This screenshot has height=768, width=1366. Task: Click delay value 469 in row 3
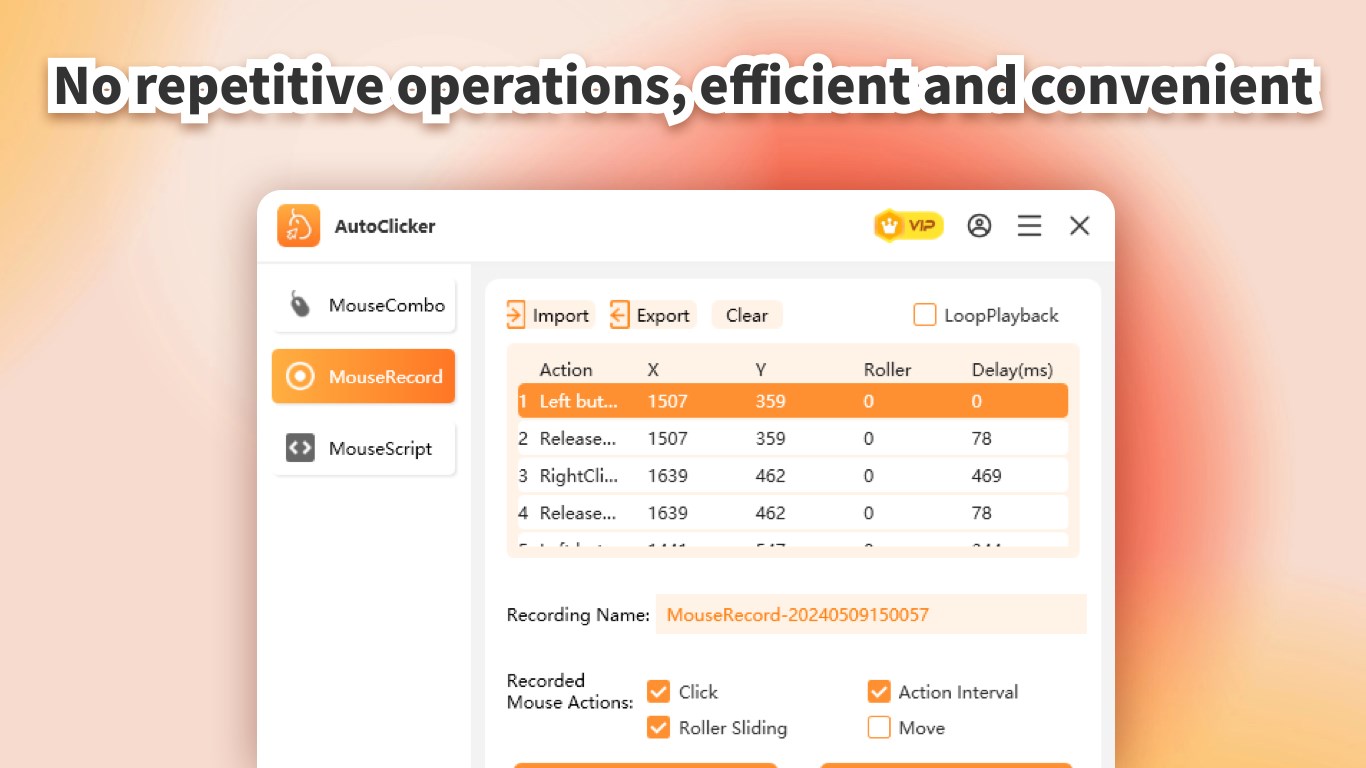pyautogui.click(x=986, y=475)
